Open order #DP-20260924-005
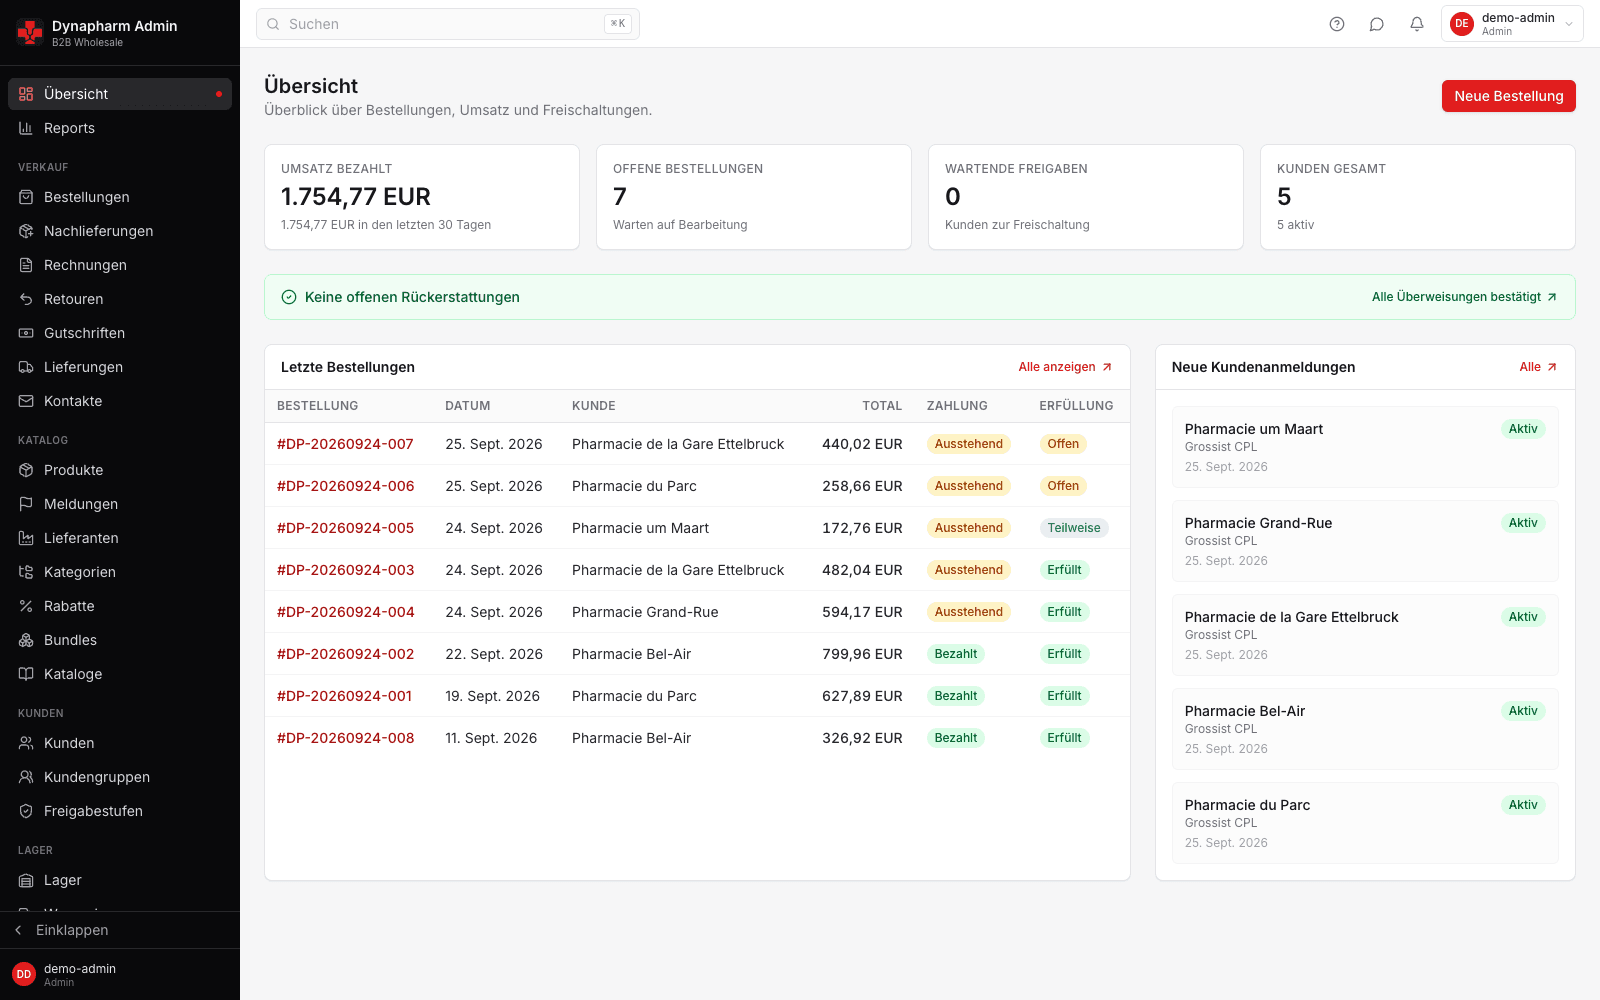1600x1000 pixels. click(345, 528)
